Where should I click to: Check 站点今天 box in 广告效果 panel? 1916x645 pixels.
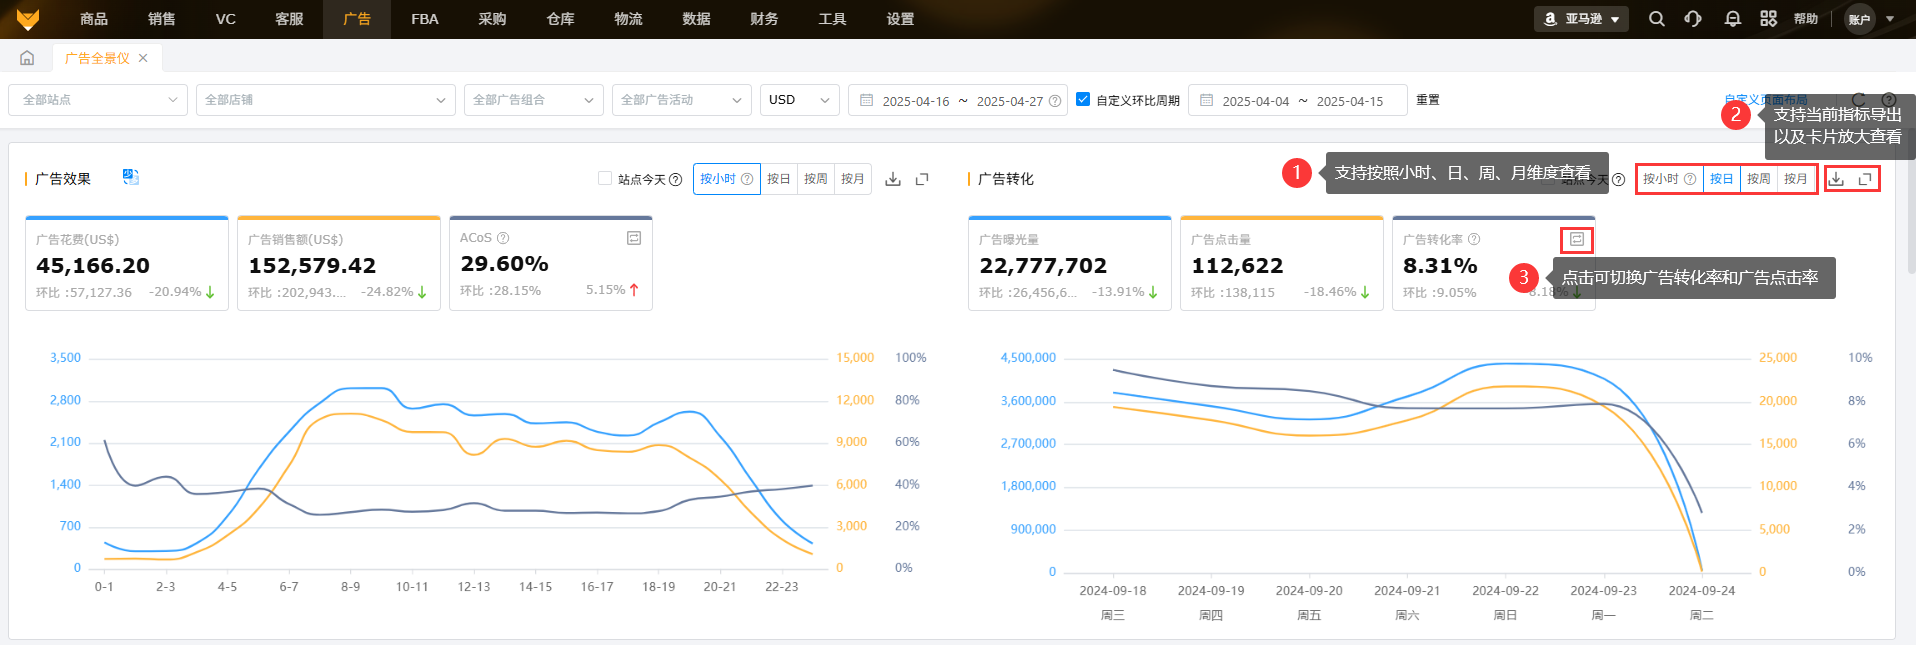(x=605, y=178)
